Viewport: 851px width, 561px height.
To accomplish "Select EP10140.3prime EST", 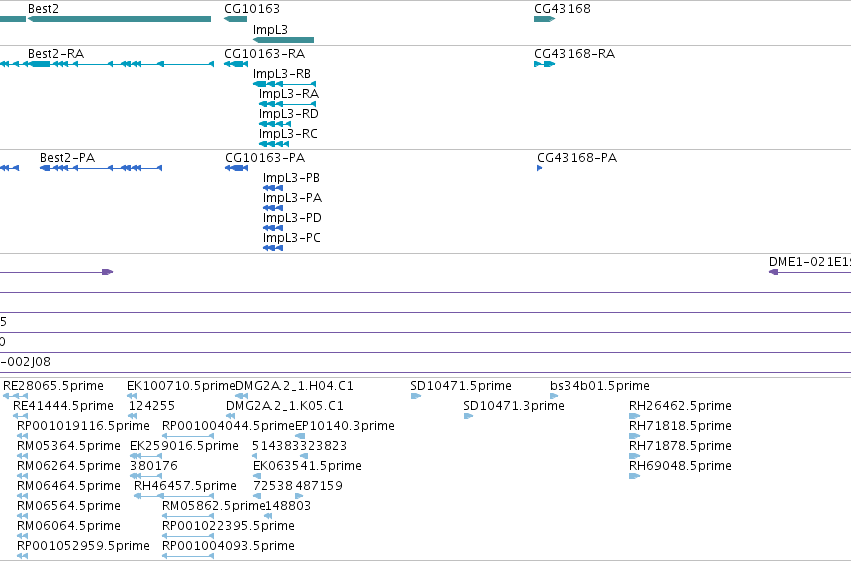I will (x=300, y=436).
